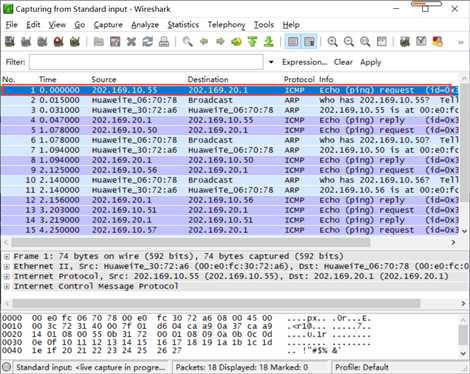Click the print packets icon

pyautogui.click(x=164, y=42)
